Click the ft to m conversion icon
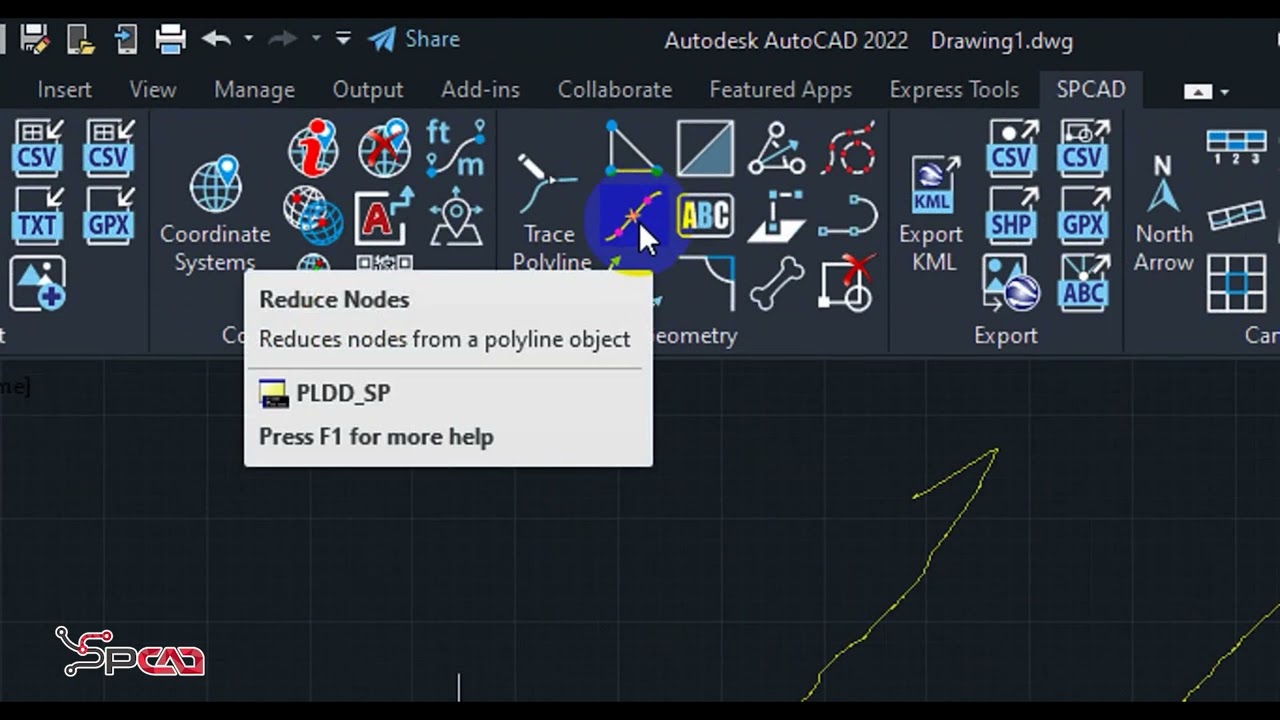Image resolution: width=1280 pixels, height=720 pixels. pyautogui.click(x=456, y=148)
